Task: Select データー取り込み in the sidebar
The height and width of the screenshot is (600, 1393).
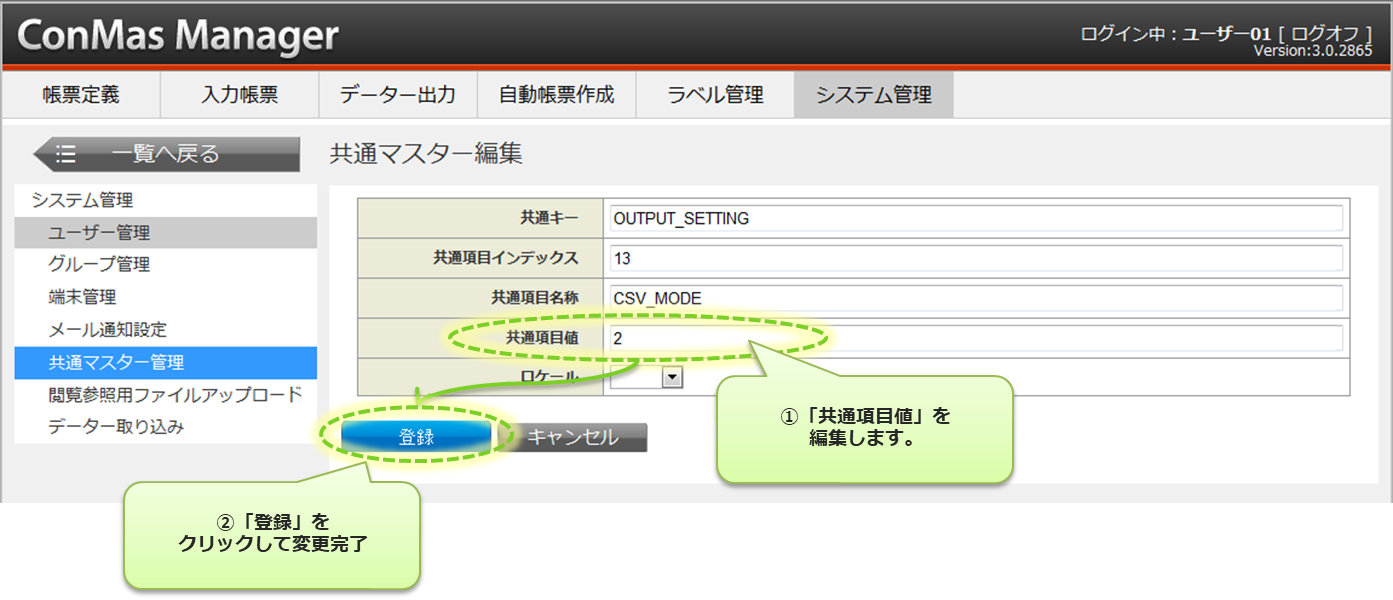Action: tap(116, 427)
